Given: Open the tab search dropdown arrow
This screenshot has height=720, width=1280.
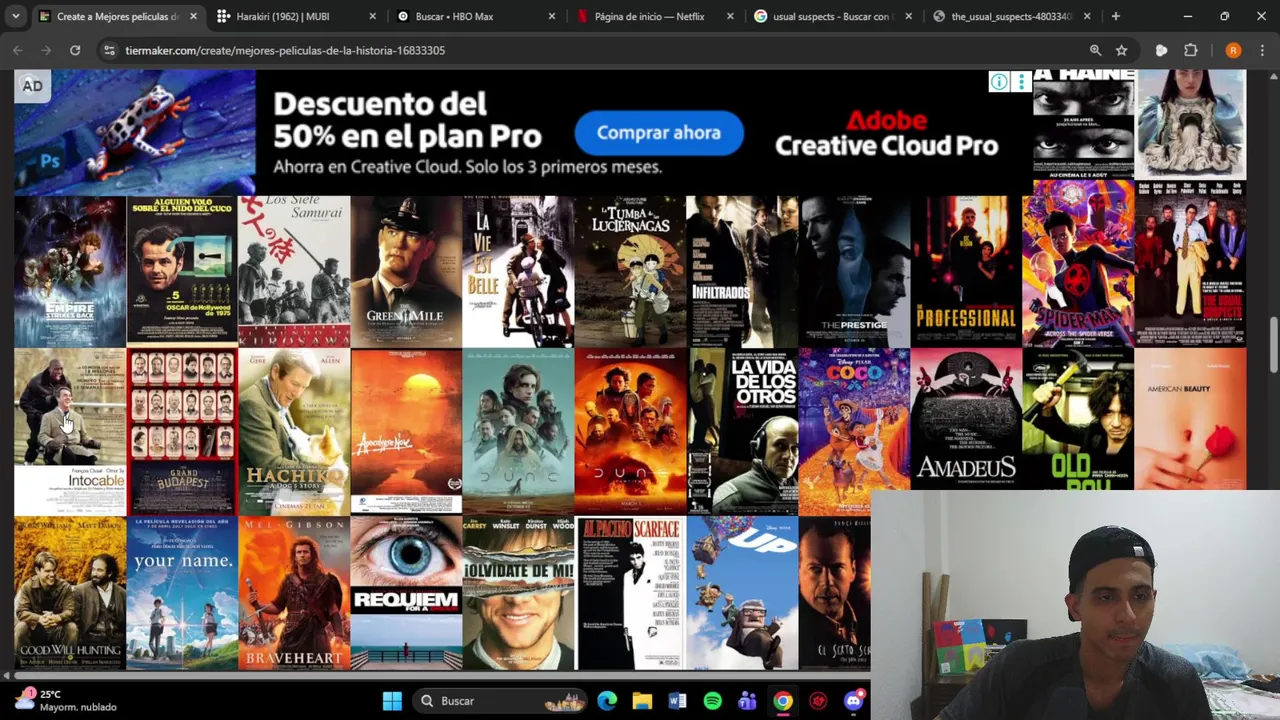Looking at the screenshot, I should (x=15, y=16).
